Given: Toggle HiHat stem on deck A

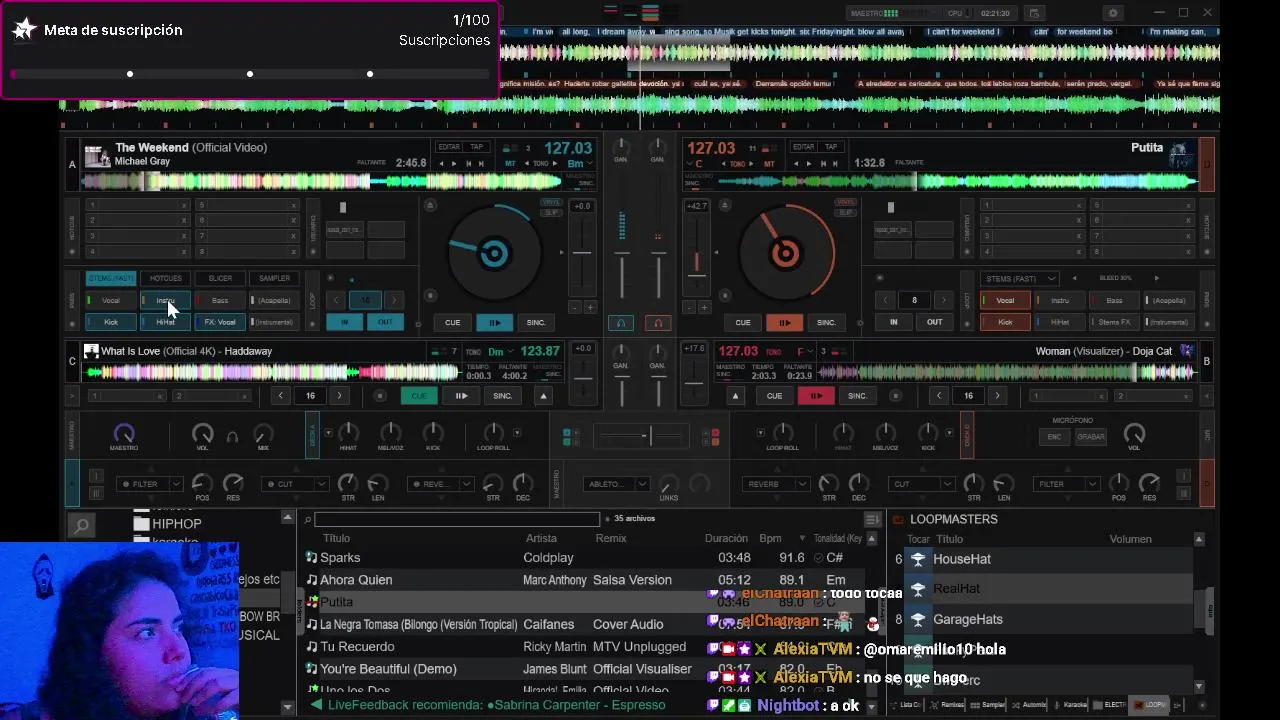Looking at the screenshot, I should (165, 322).
